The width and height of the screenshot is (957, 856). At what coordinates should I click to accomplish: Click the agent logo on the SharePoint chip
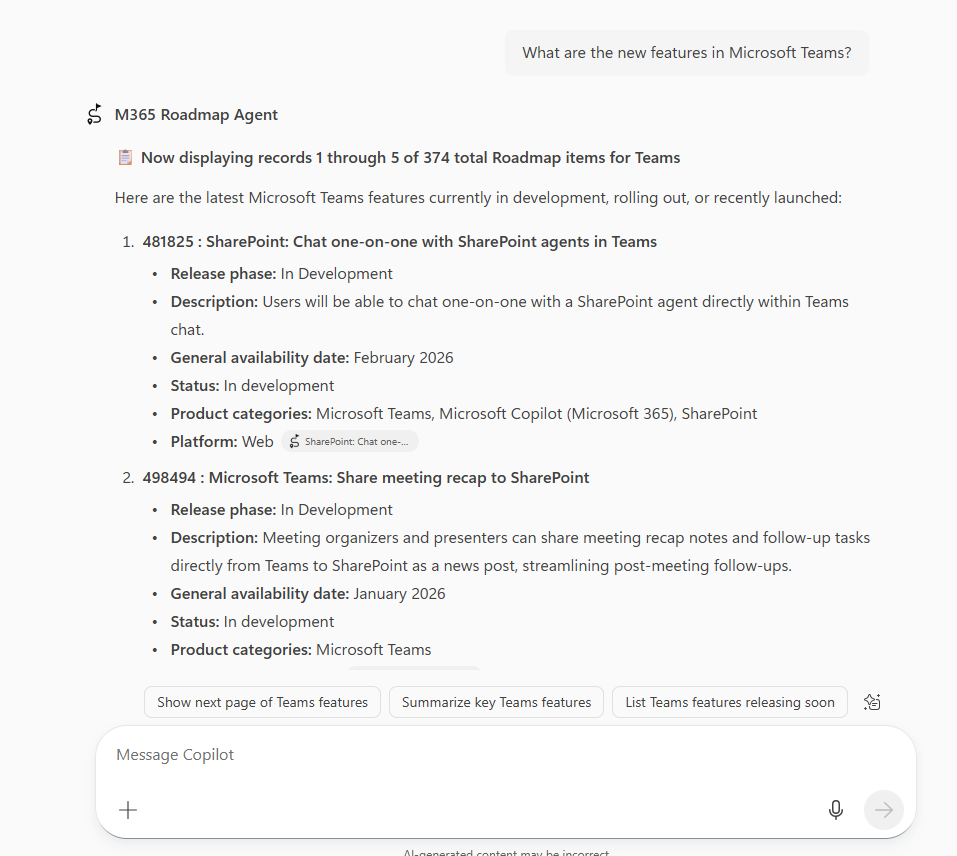pyautogui.click(x=293, y=440)
